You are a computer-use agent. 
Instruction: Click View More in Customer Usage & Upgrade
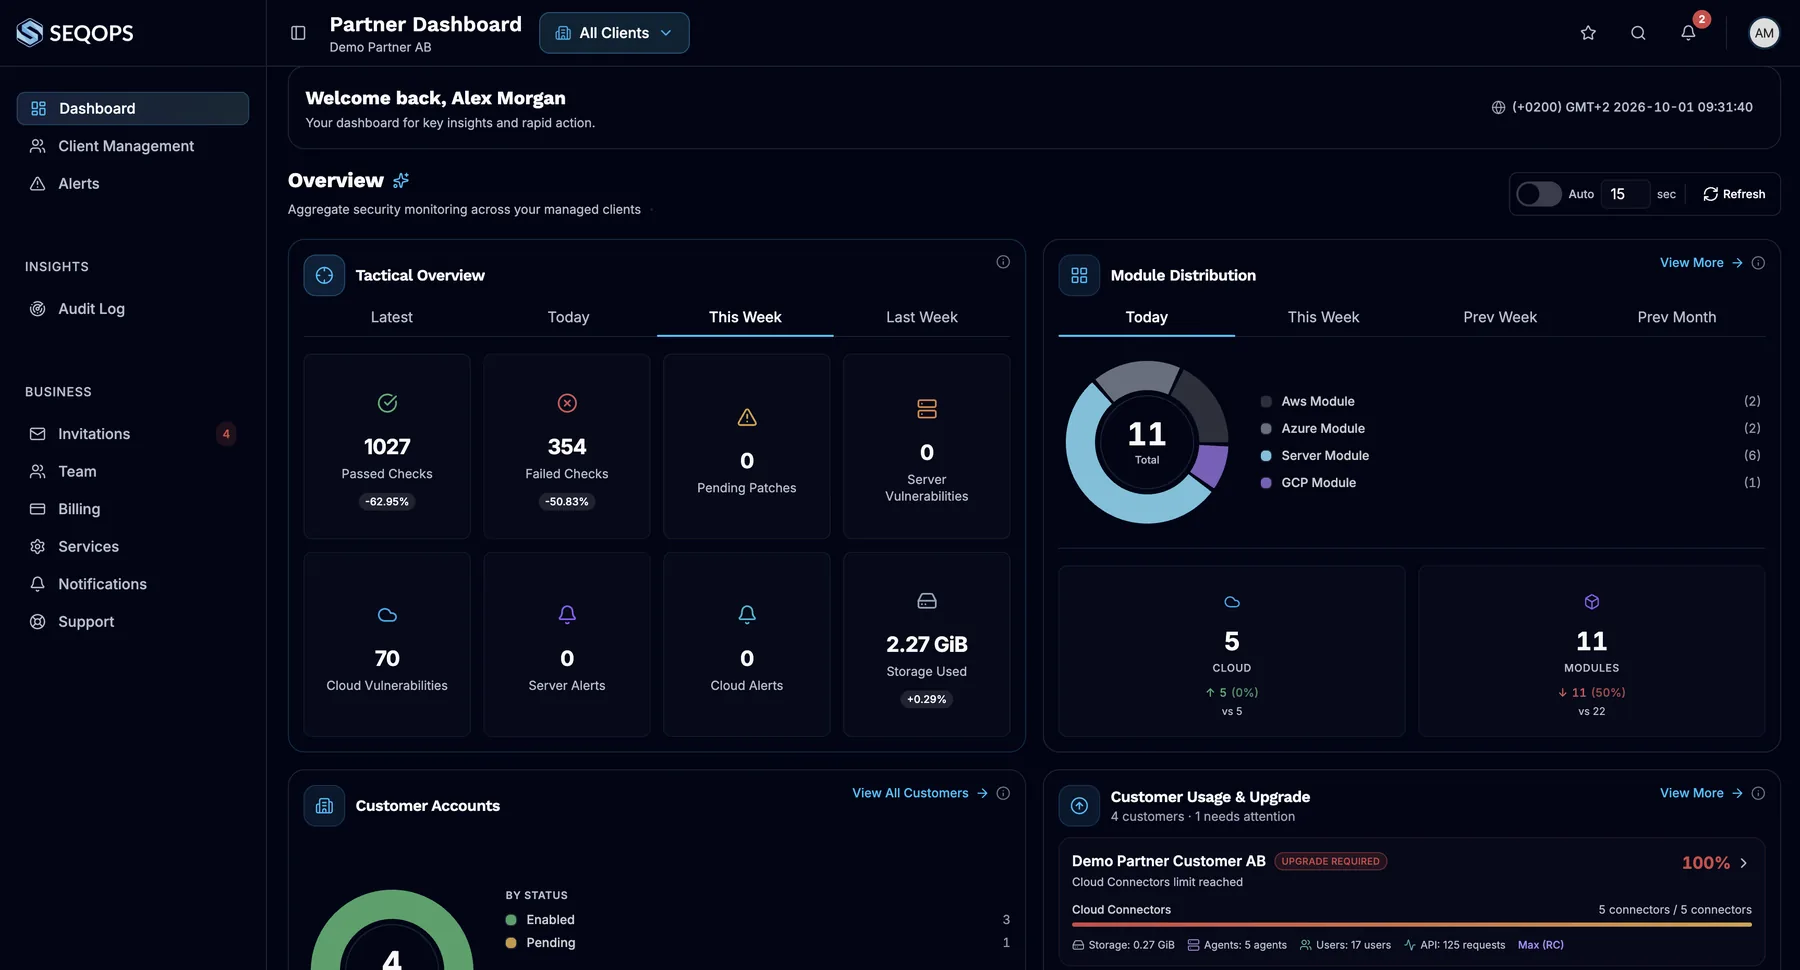(x=1701, y=793)
